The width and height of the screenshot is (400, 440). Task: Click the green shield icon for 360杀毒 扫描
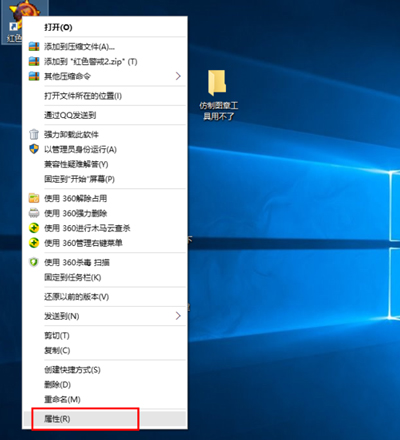[34, 262]
